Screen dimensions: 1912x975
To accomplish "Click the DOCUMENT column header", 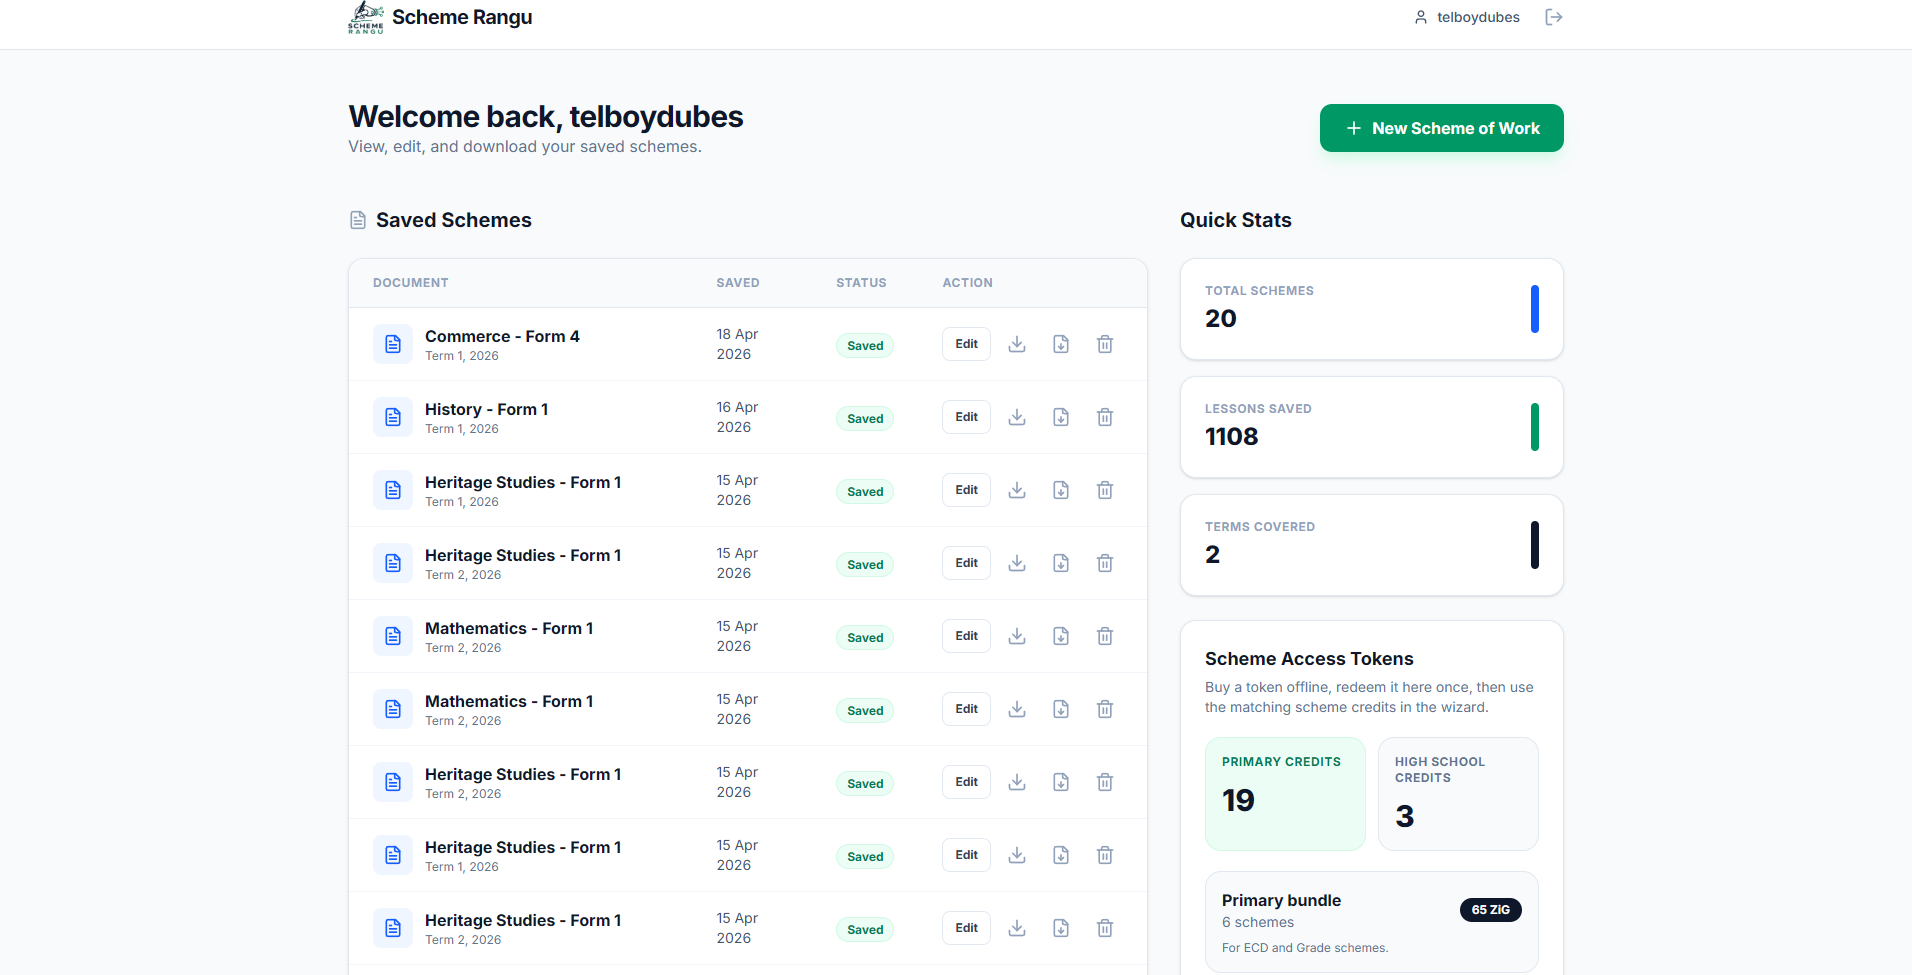I will coord(410,283).
